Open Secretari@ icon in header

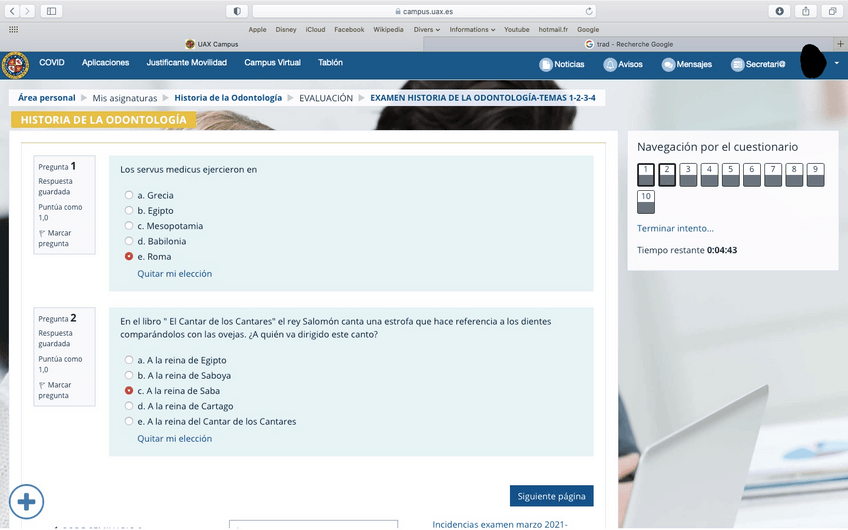[x=737, y=65]
